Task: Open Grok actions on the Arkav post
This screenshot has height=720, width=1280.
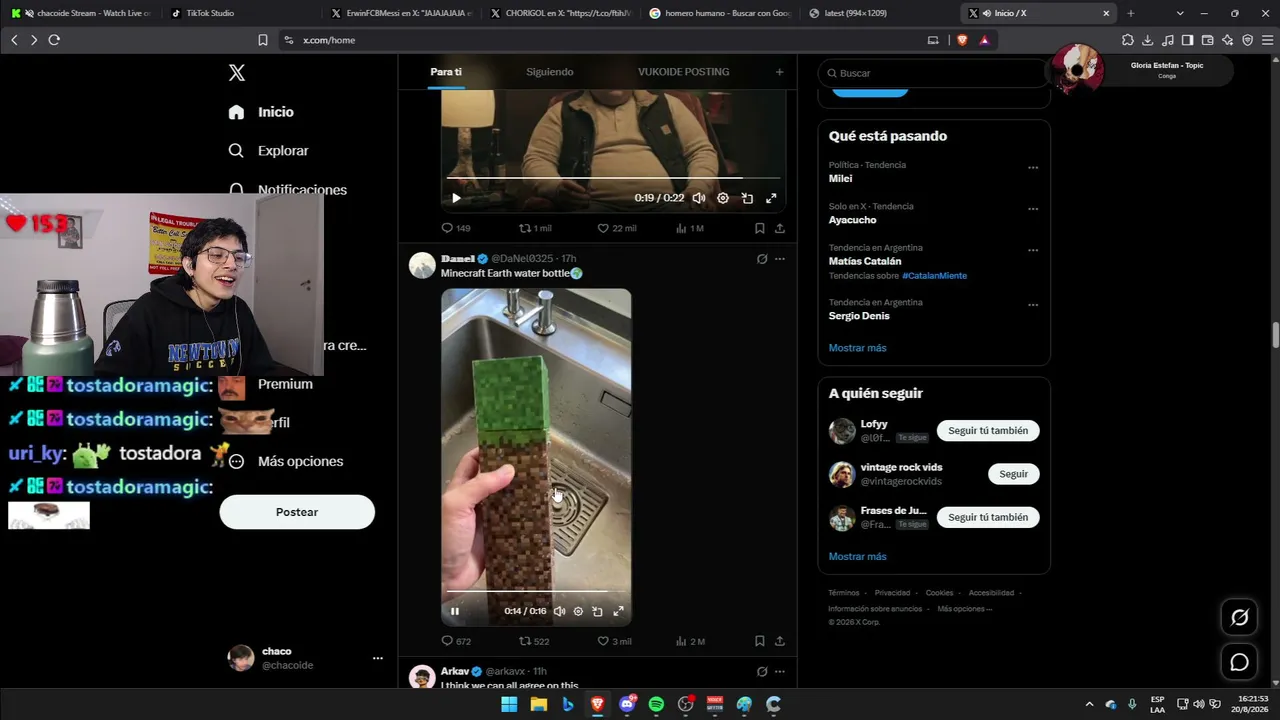Action: [x=762, y=671]
